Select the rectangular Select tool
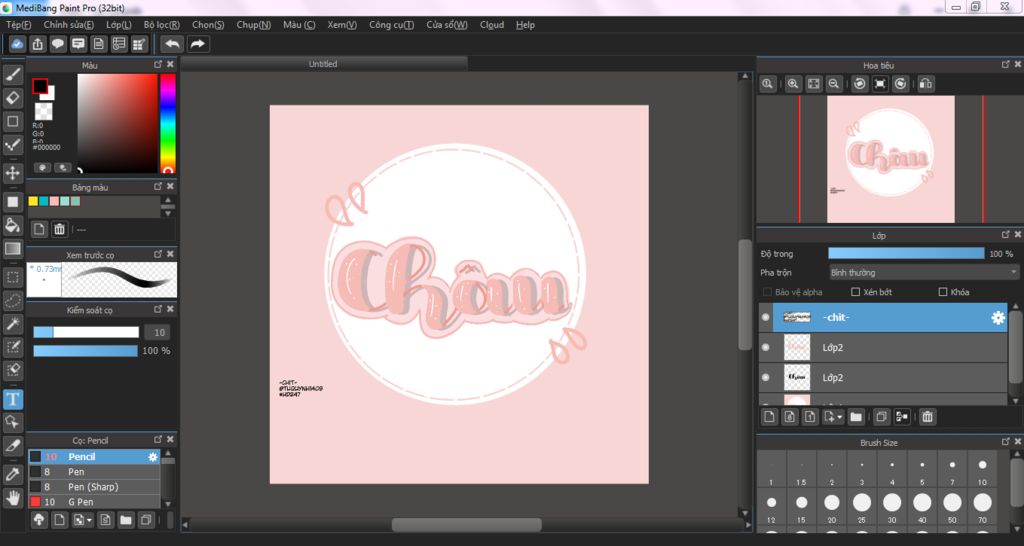The height and width of the screenshot is (546, 1024). [12, 277]
